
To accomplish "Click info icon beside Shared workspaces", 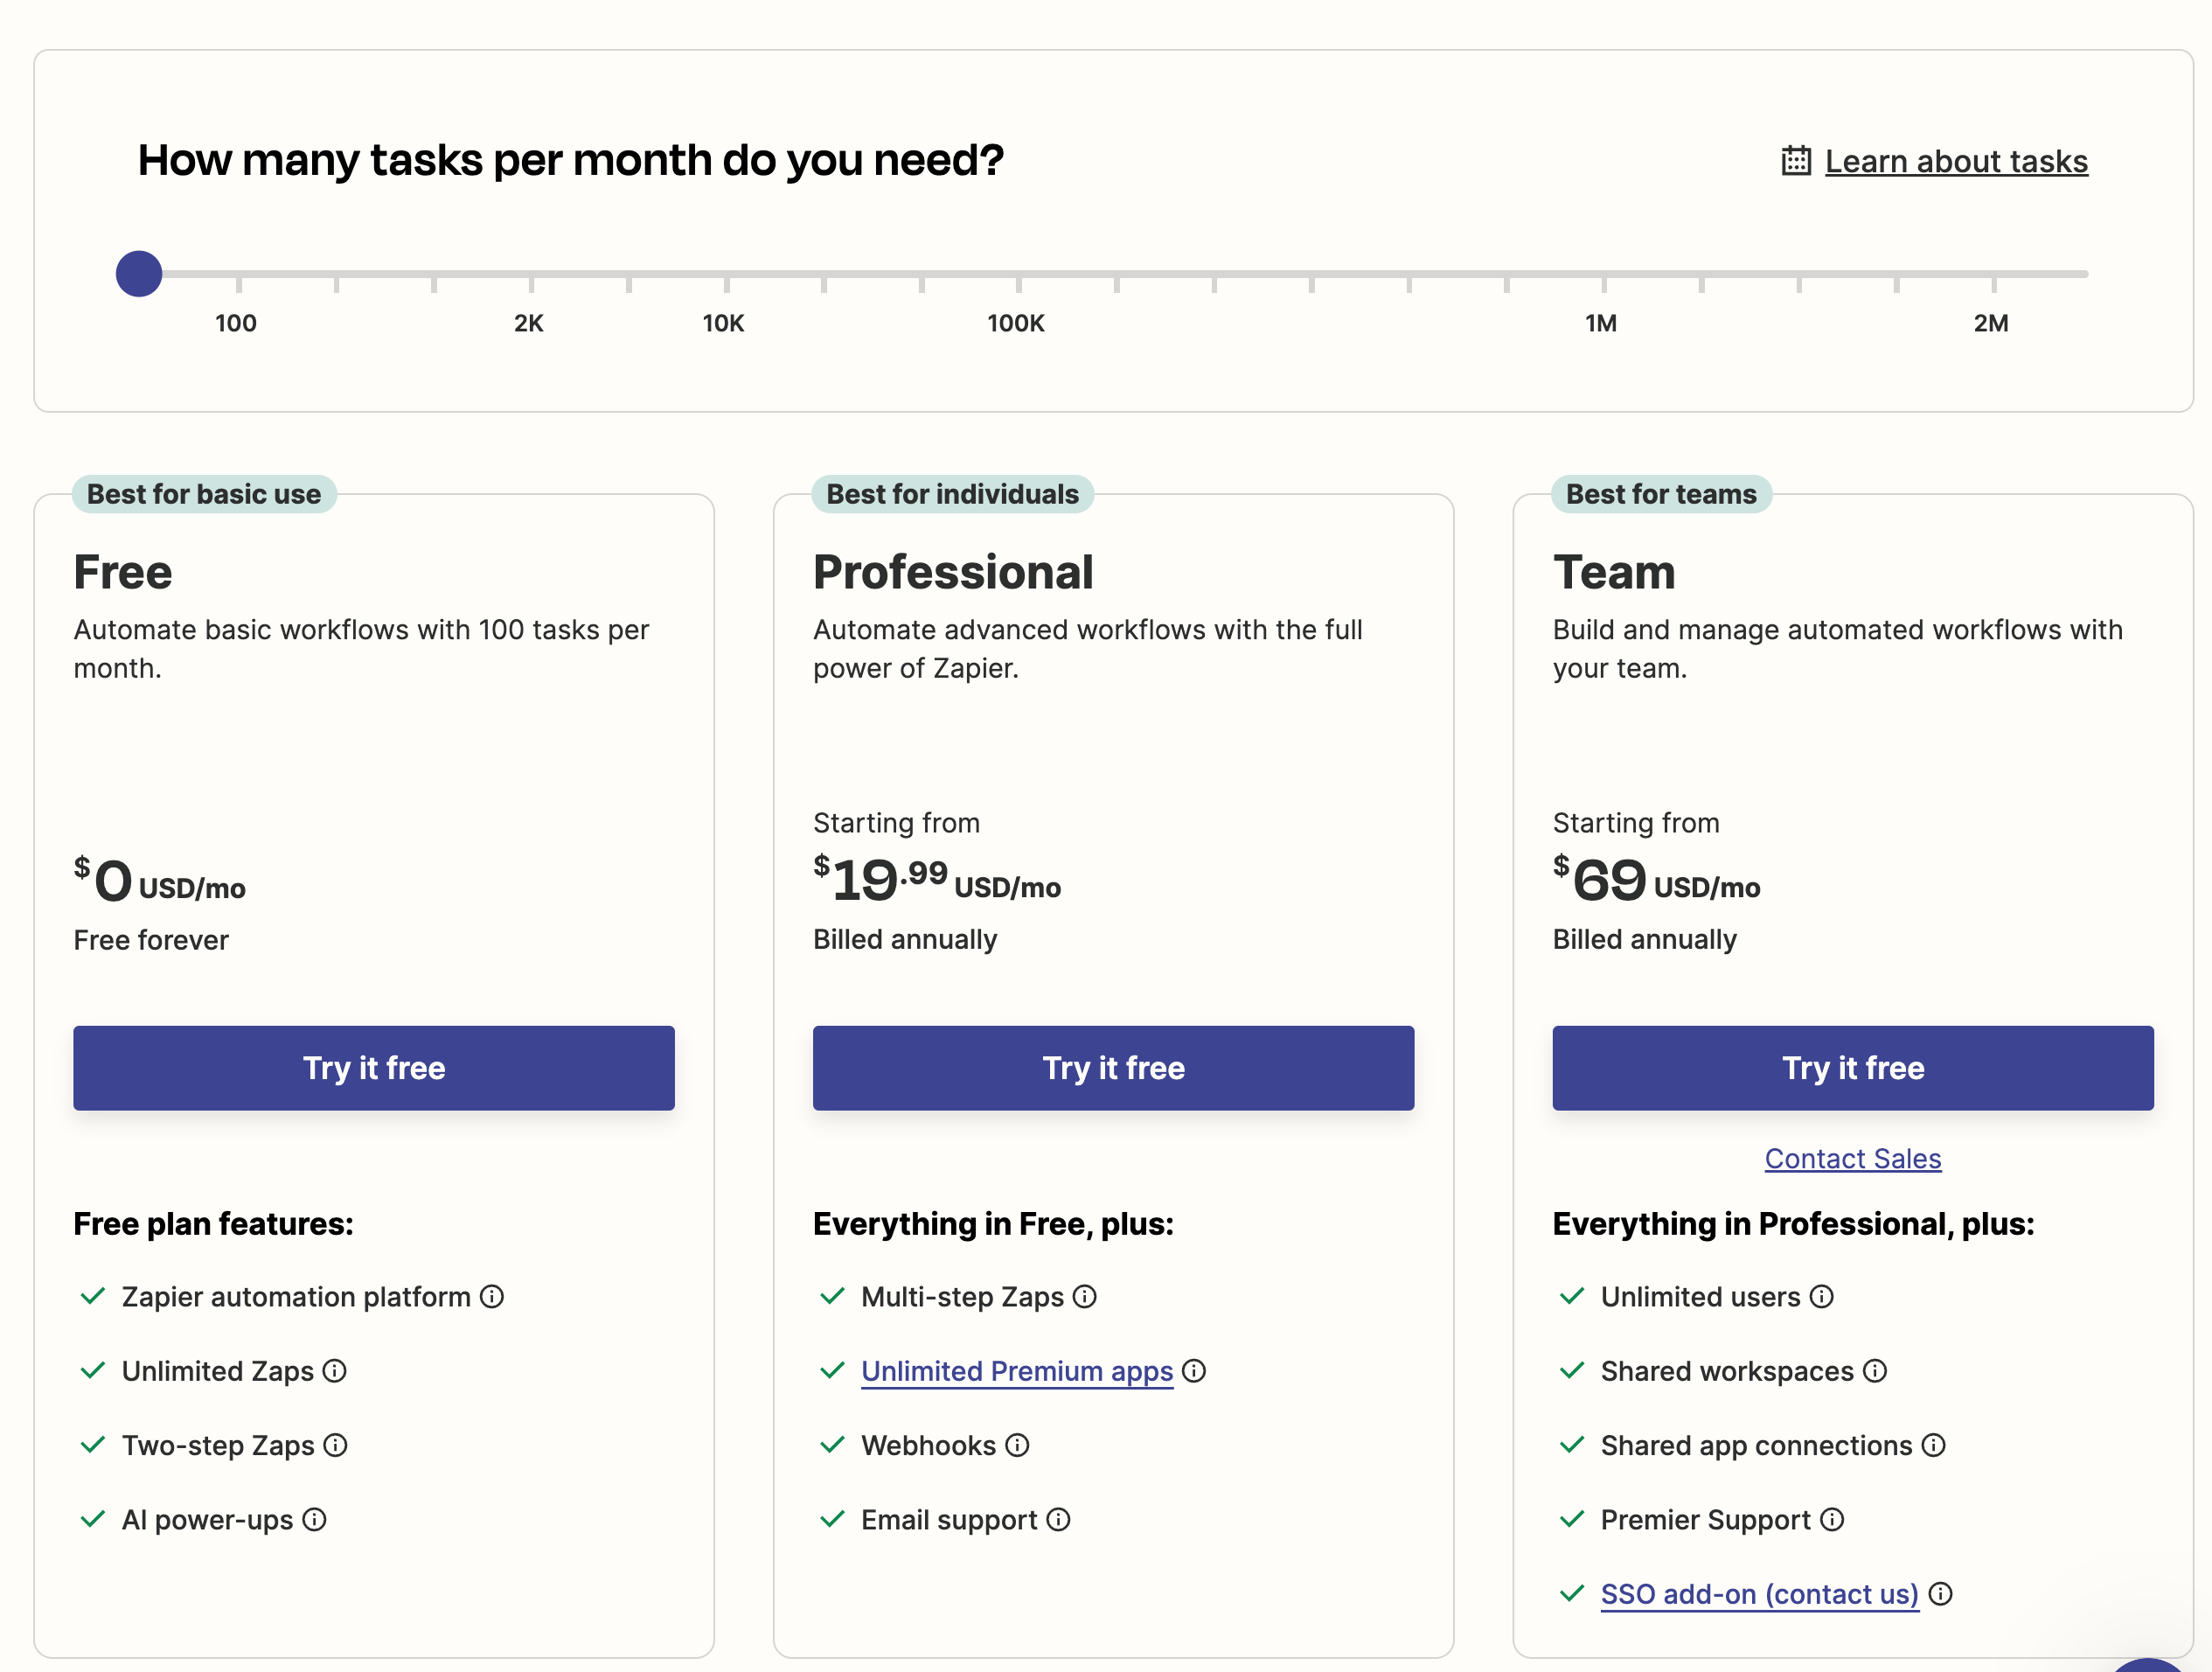I will [1874, 1370].
